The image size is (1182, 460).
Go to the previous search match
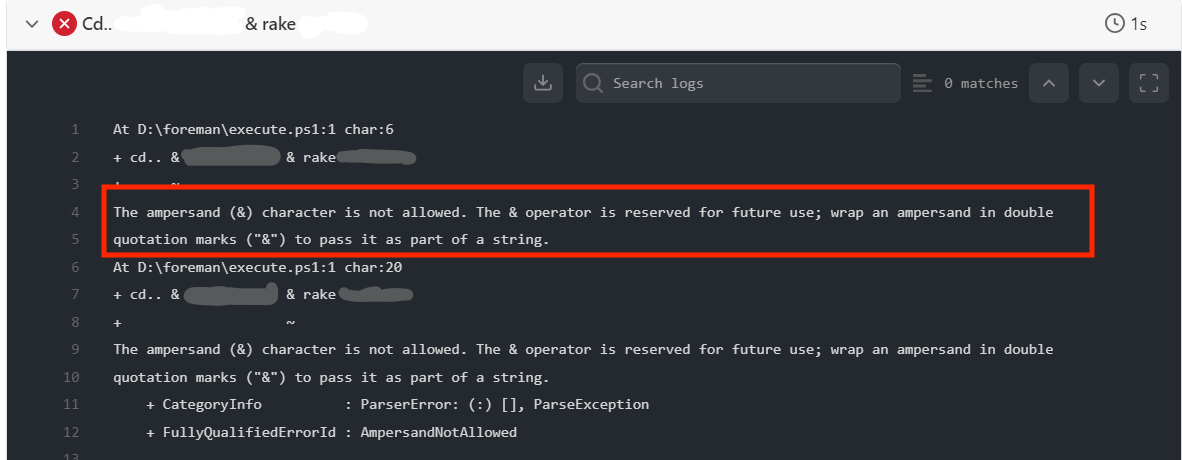1048,83
